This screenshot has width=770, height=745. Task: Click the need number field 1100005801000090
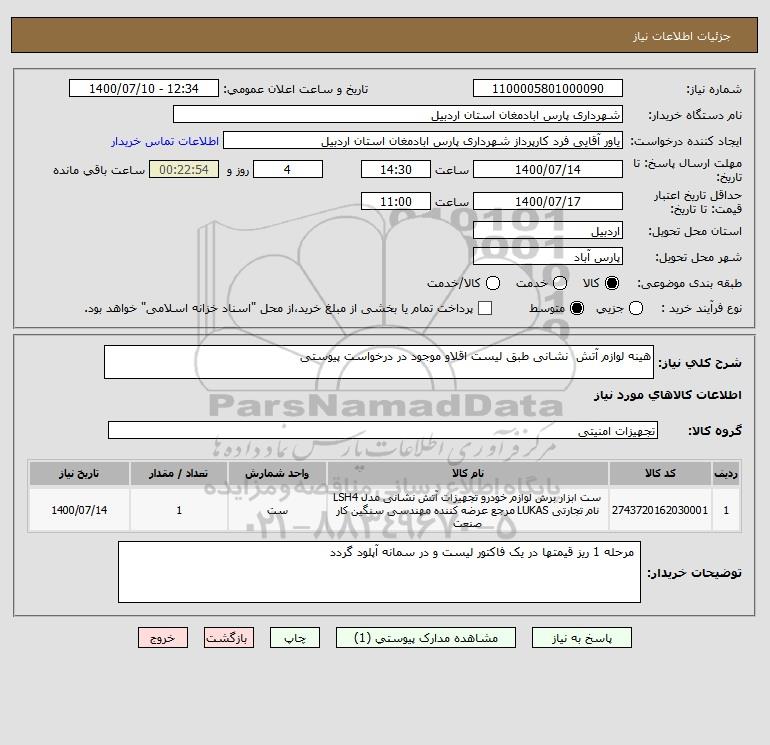point(548,89)
